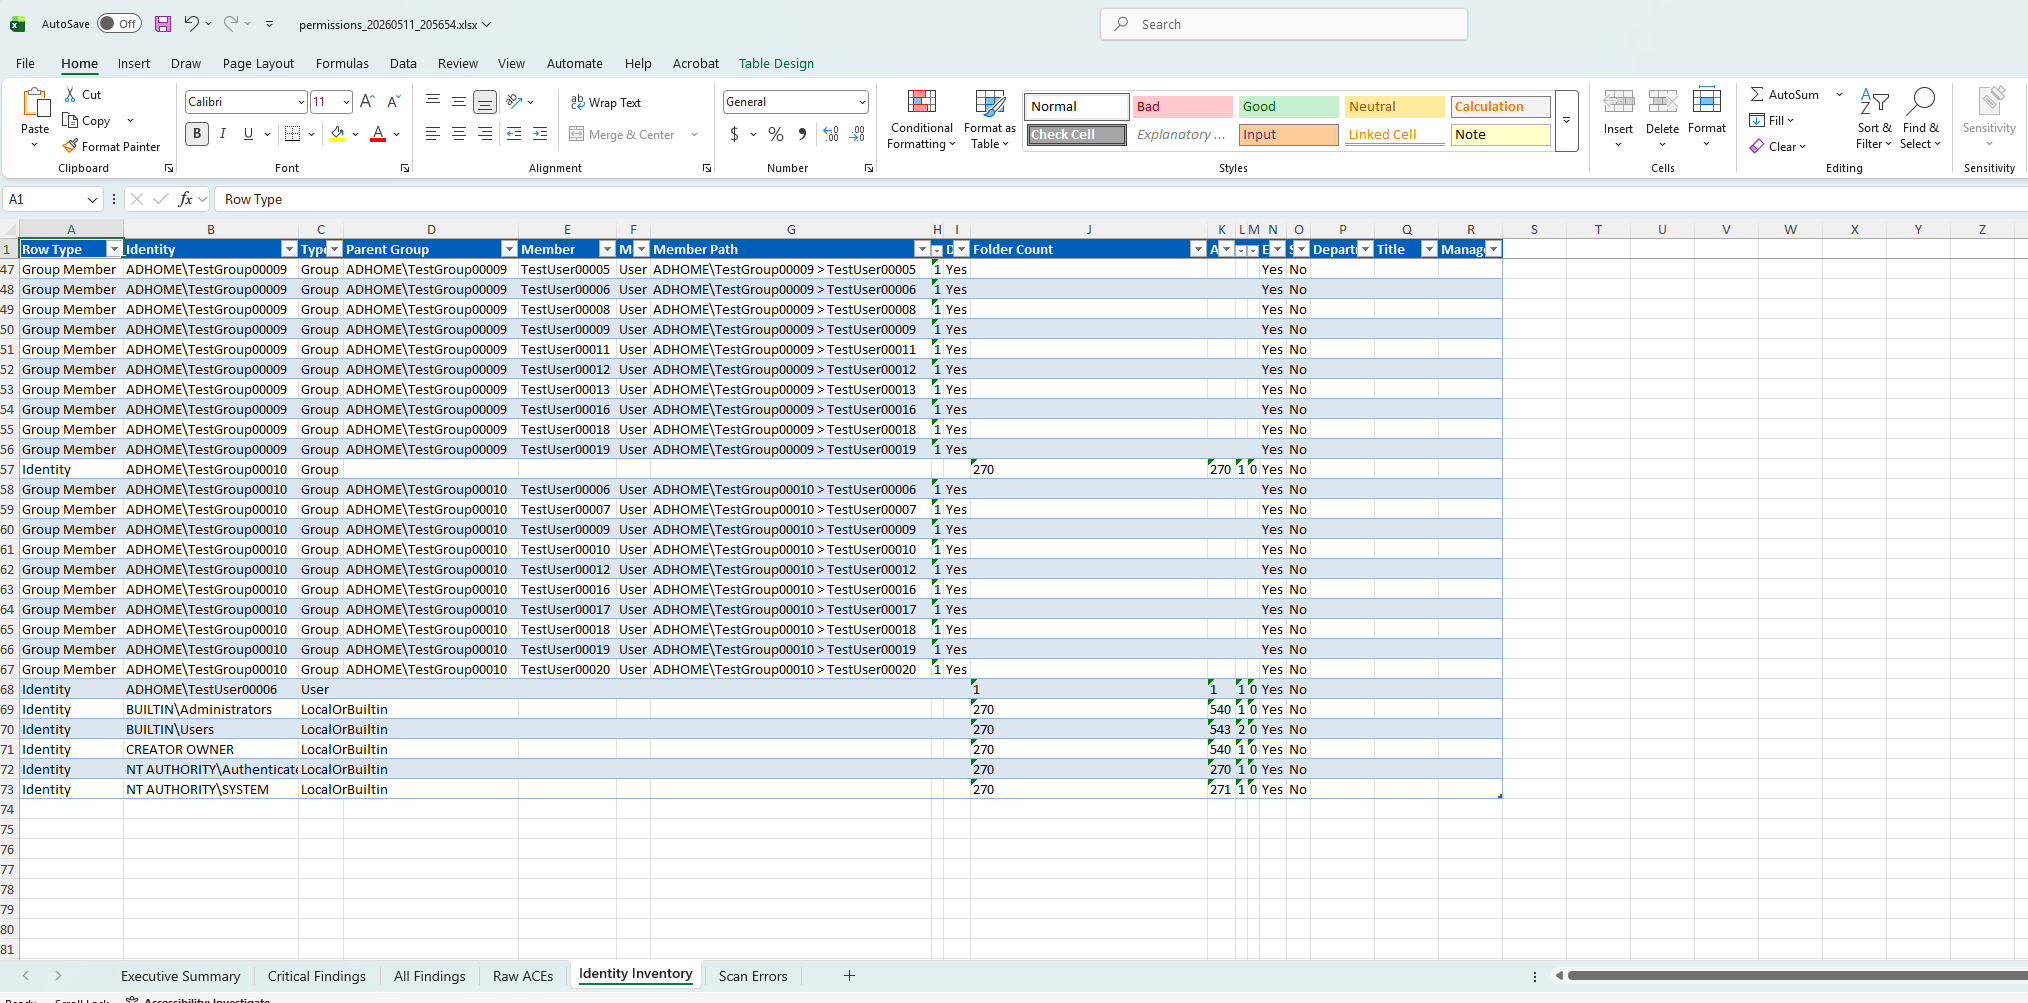Click the Undo arrow icon
Image resolution: width=2028 pixels, height=1003 pixels.
click(x=191, y=23)
